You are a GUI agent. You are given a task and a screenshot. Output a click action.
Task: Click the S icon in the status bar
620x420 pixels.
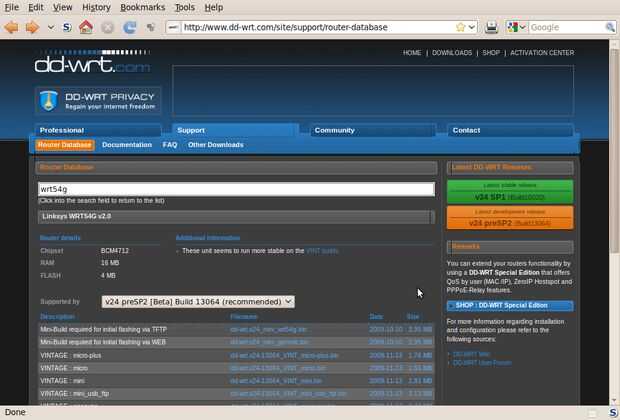pyautogui.click(x=612, y=412)
